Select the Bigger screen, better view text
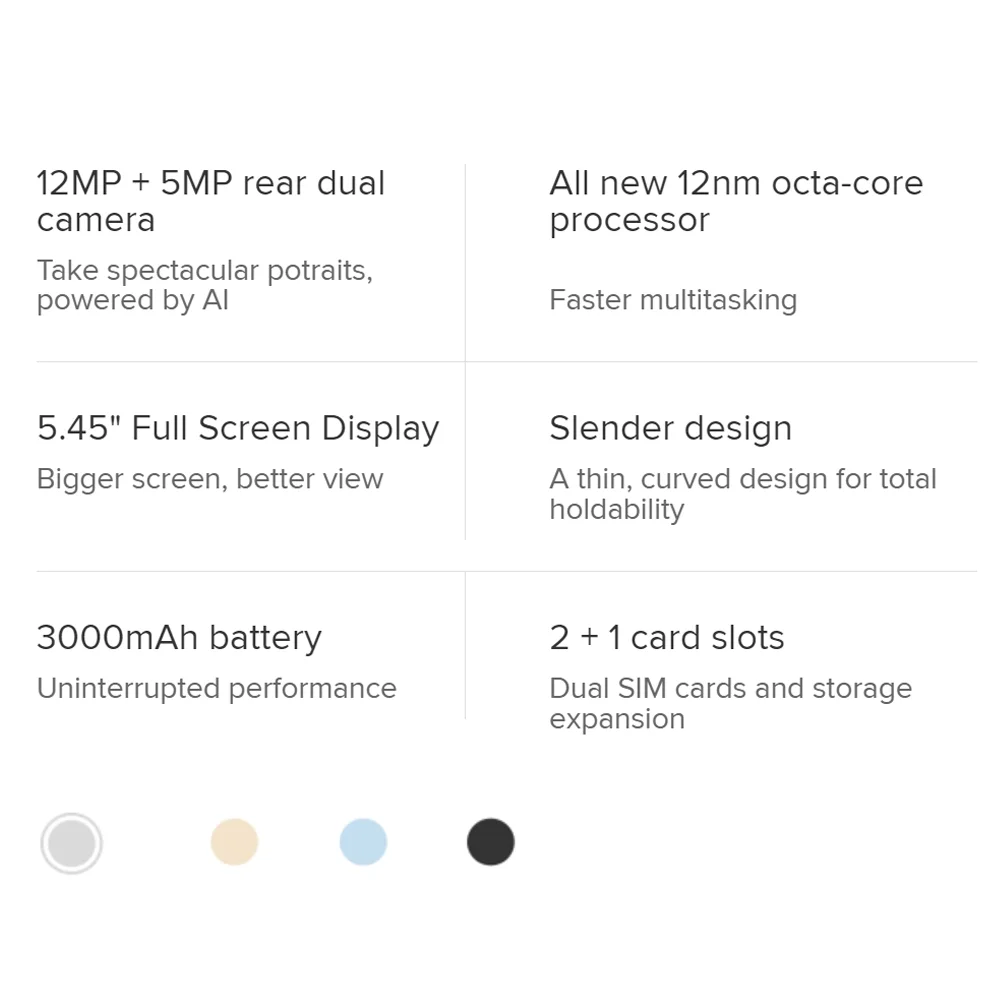 (210, 480)
